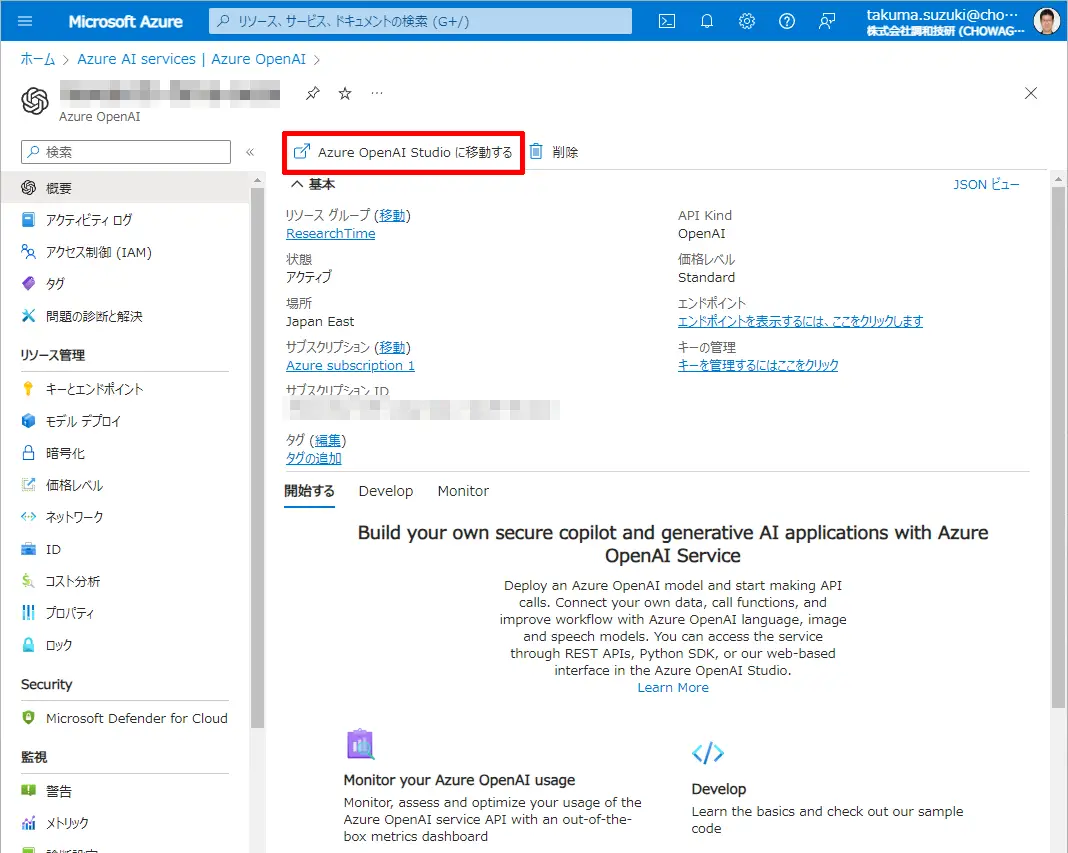The width and height of the screenshot is (1068, 853).
Task: Click the メトリック chart icon
Action: pos(28,823)
